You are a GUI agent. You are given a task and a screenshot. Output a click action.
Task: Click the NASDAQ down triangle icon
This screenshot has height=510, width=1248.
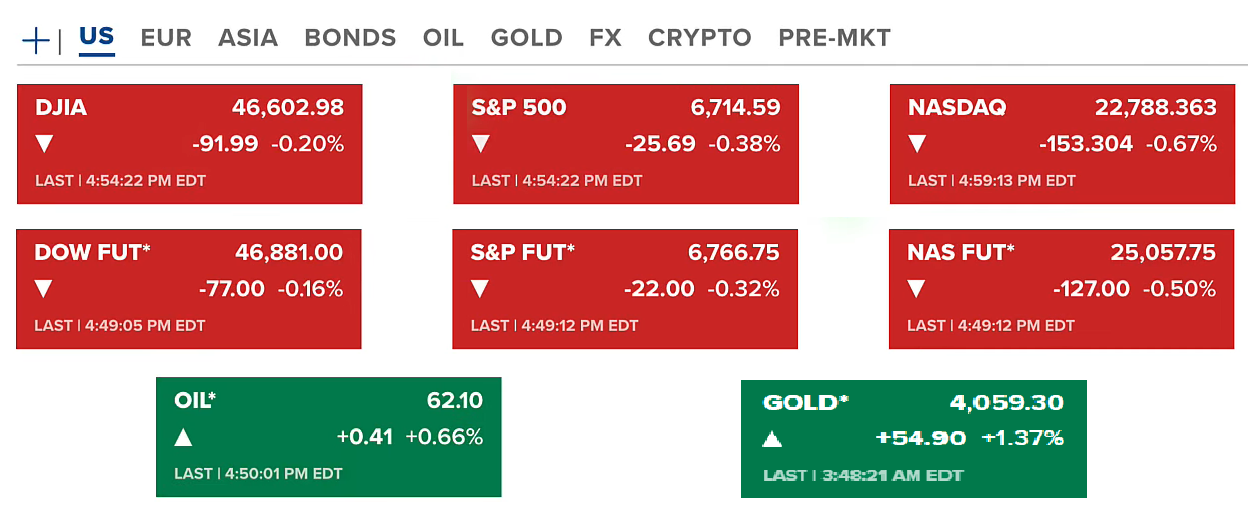pyautogui.click(x=917, y=144)
